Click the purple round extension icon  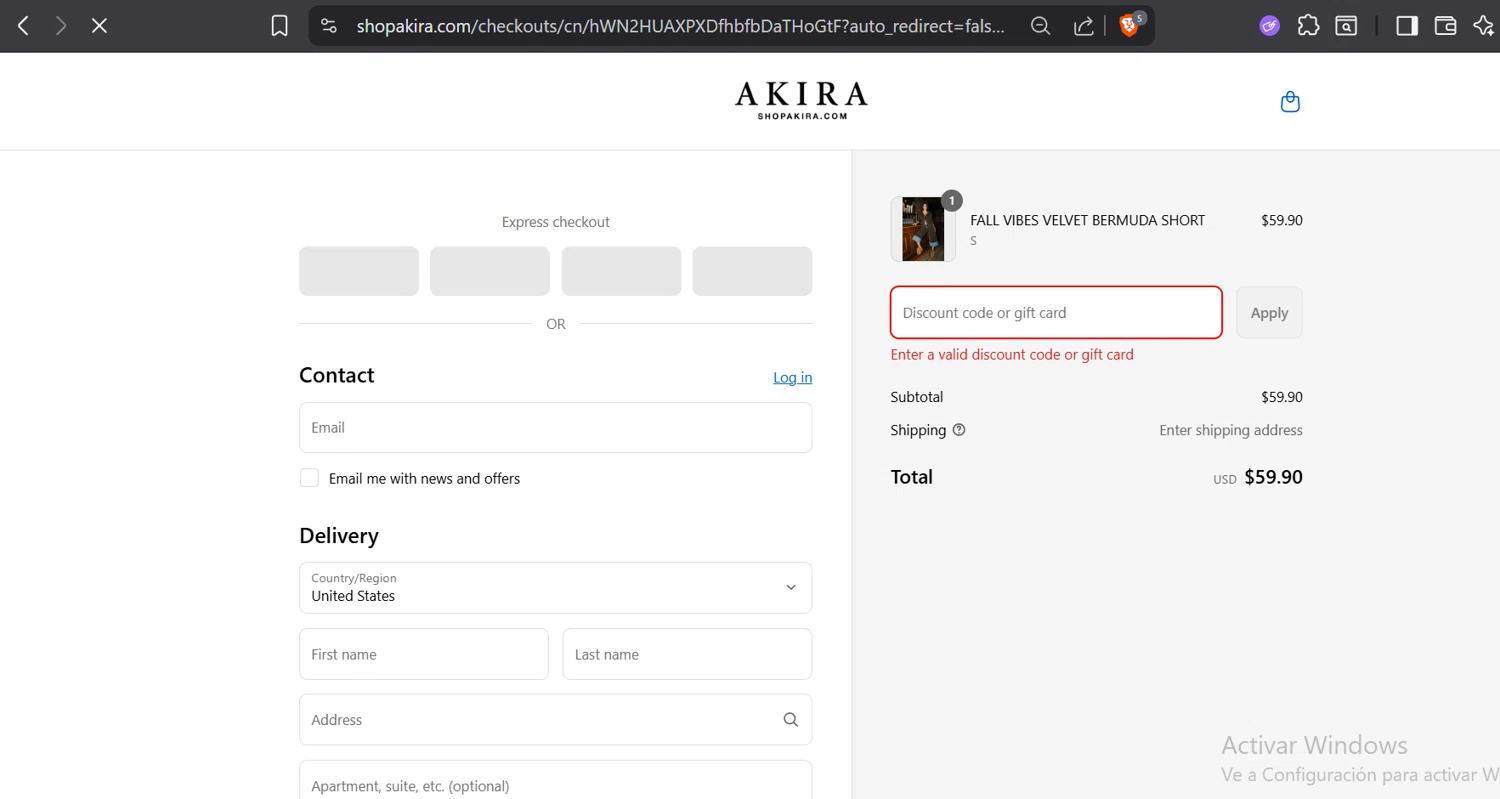(x=1269, y=26)
